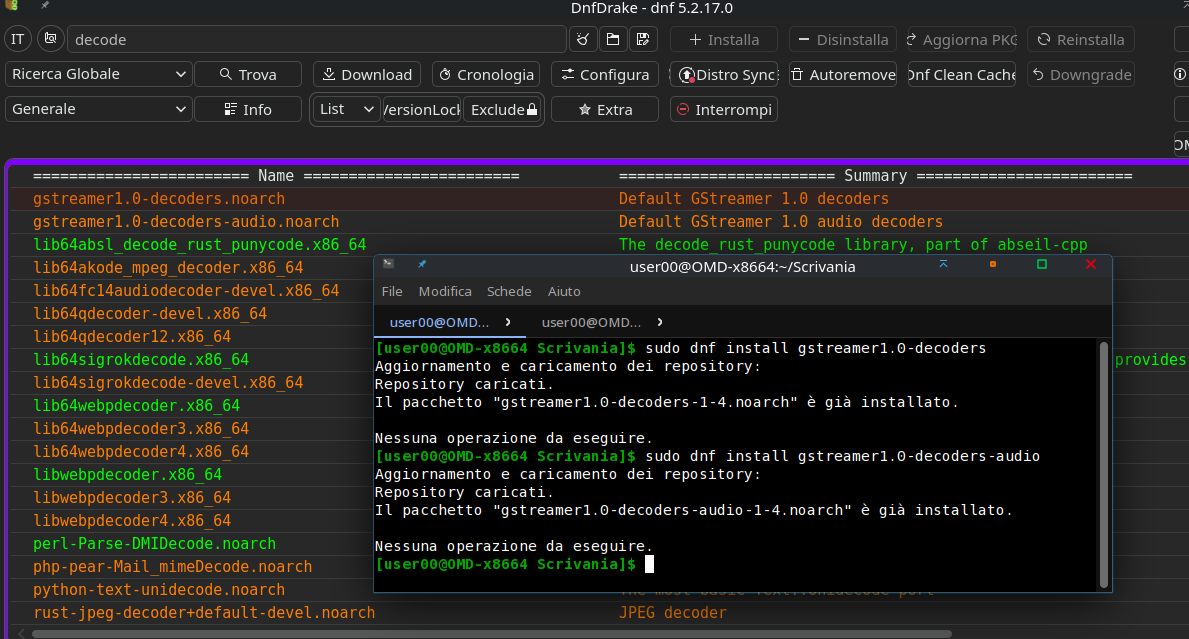This screenshot has width=1189, height=639.
Task: Clear the search field with the broom icon
Action: point(582,39)
